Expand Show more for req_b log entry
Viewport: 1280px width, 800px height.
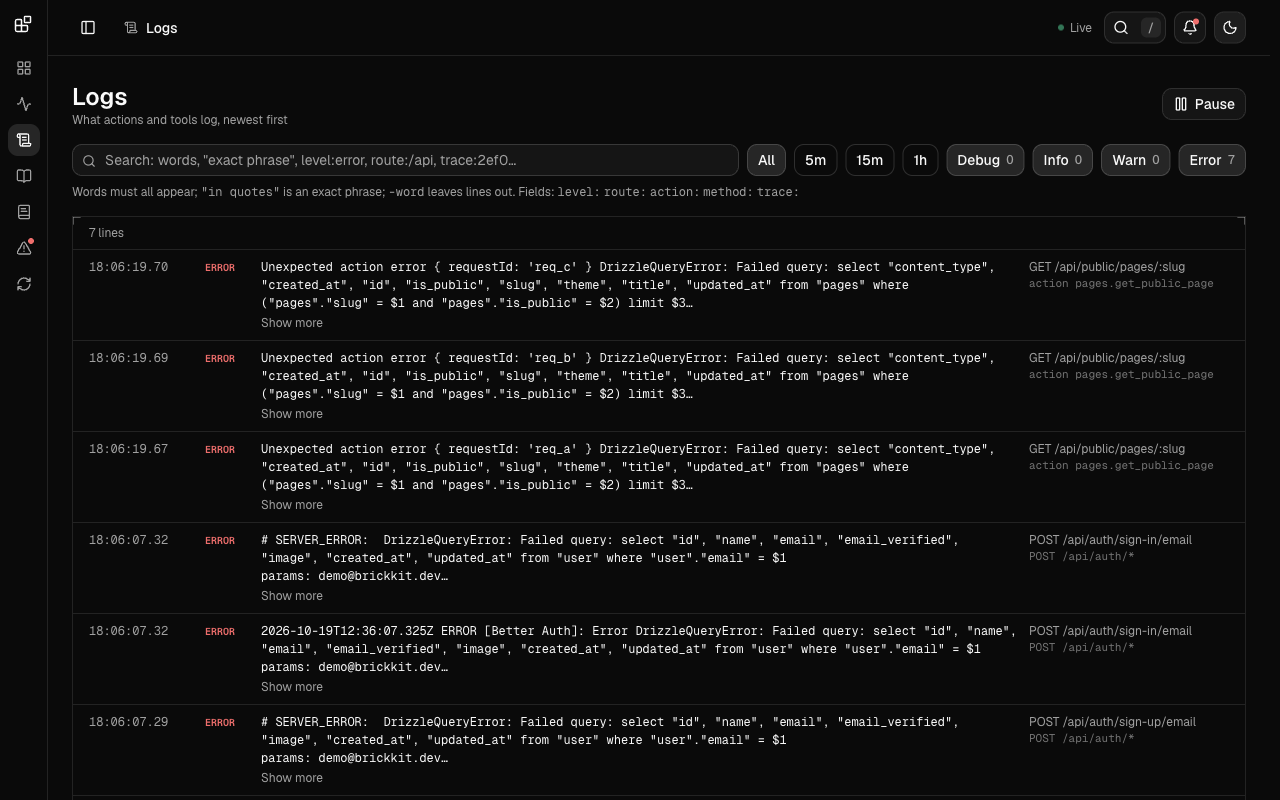[x=292, y=414]
